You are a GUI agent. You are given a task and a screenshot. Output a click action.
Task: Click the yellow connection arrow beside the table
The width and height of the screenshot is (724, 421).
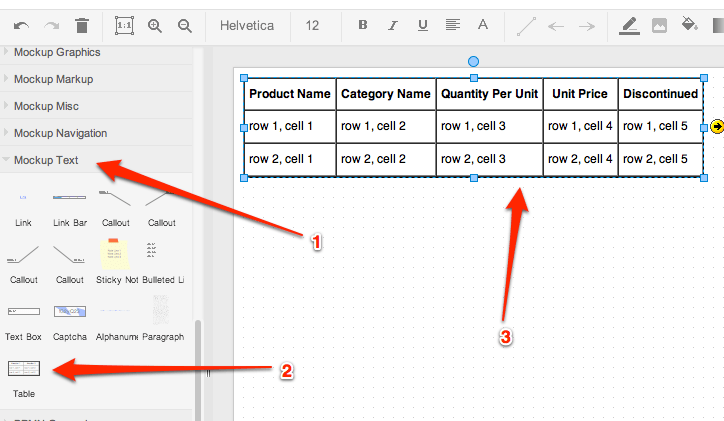[717, 126]
